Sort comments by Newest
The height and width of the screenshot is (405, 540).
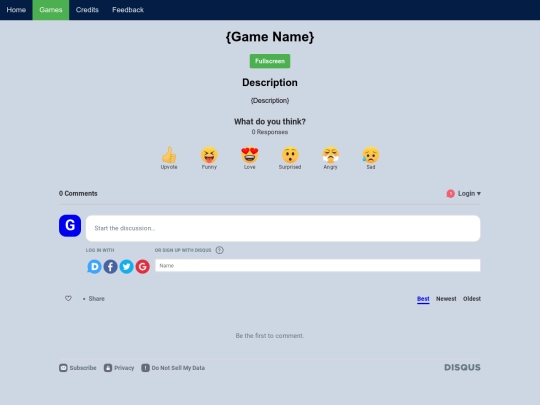446,299
